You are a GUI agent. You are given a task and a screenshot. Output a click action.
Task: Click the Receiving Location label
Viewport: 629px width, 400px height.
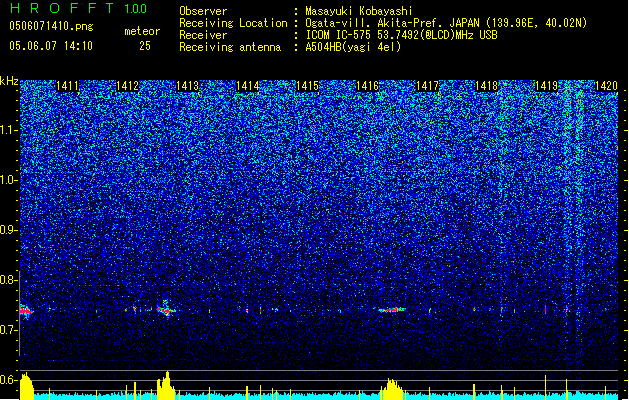tap(233, 23)
